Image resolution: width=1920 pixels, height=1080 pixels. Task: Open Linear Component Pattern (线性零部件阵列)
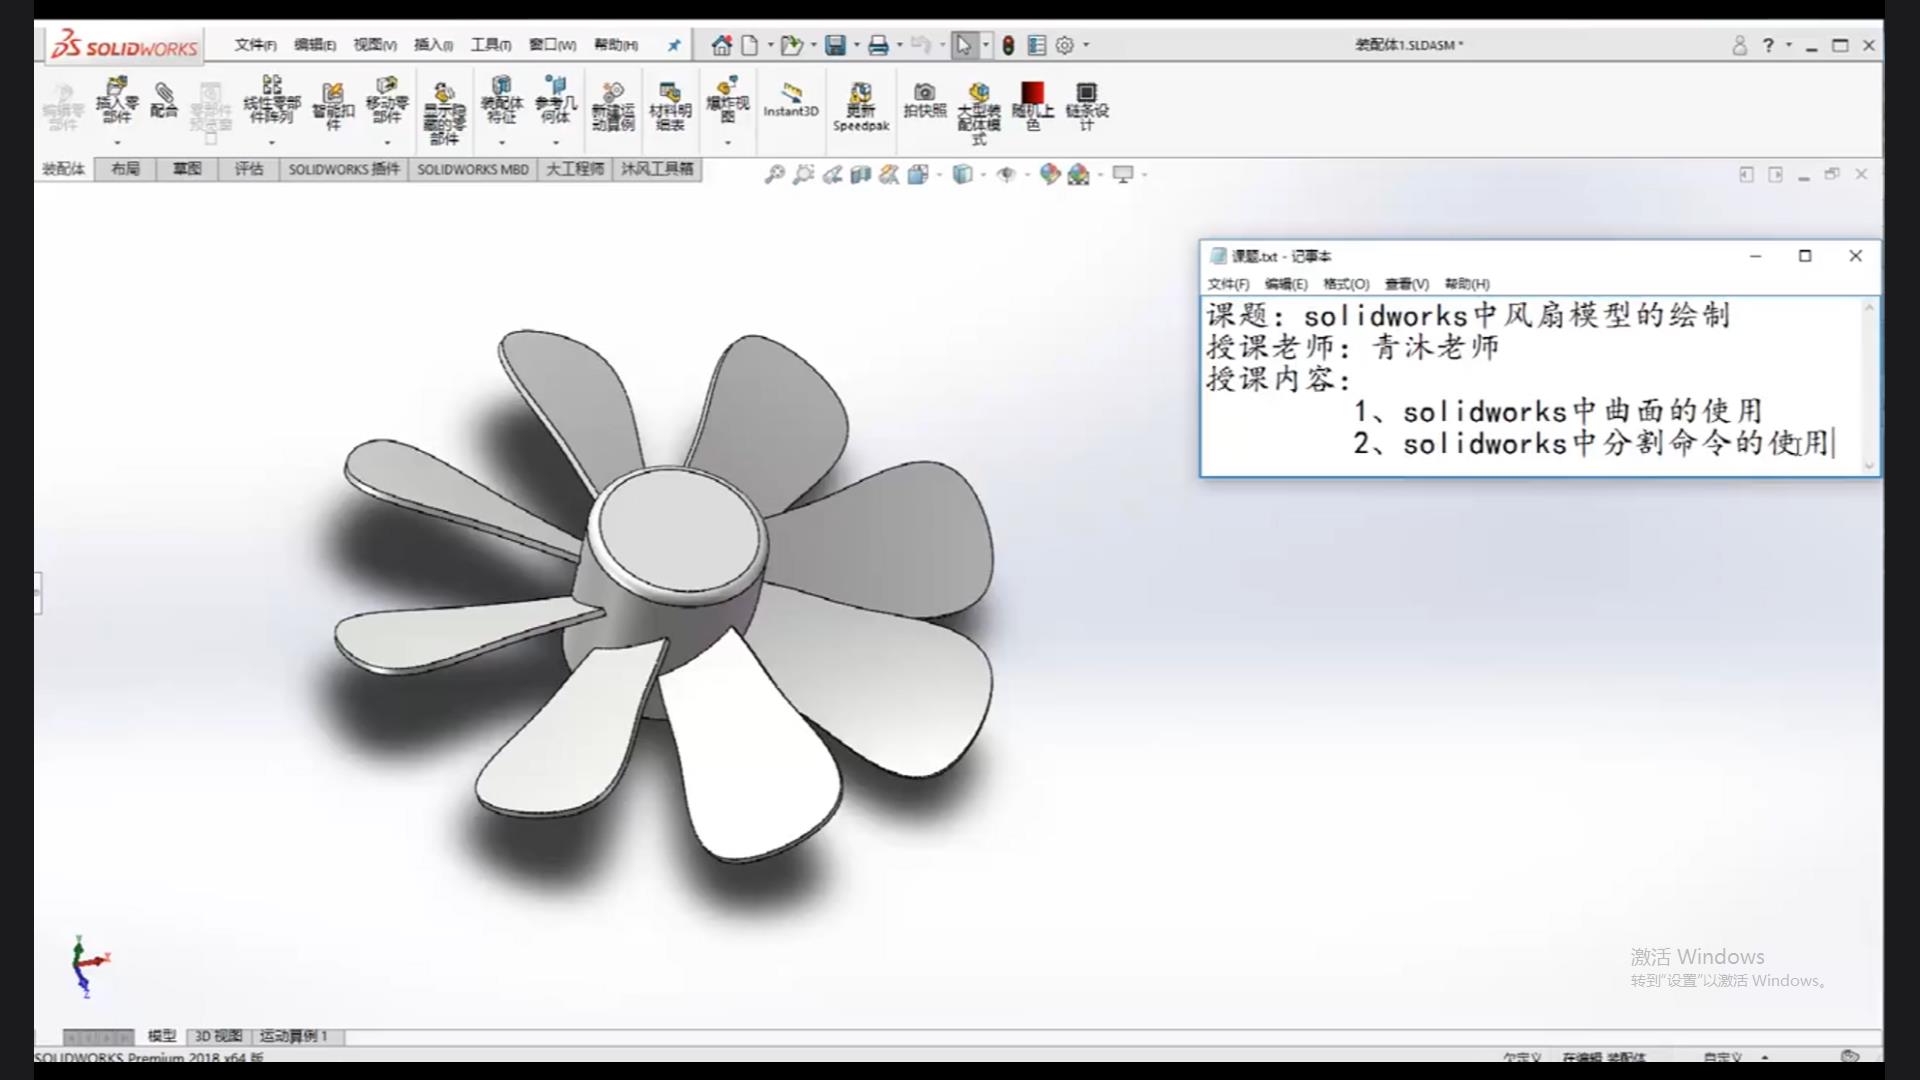pos(272,99)
